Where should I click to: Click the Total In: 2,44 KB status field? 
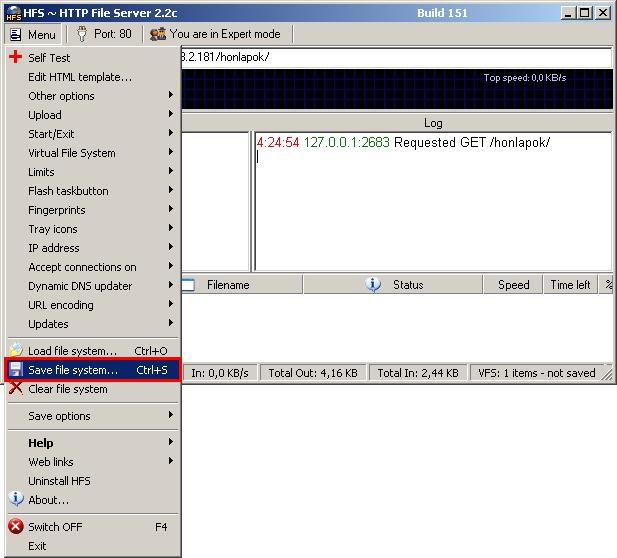pos(418,373)
